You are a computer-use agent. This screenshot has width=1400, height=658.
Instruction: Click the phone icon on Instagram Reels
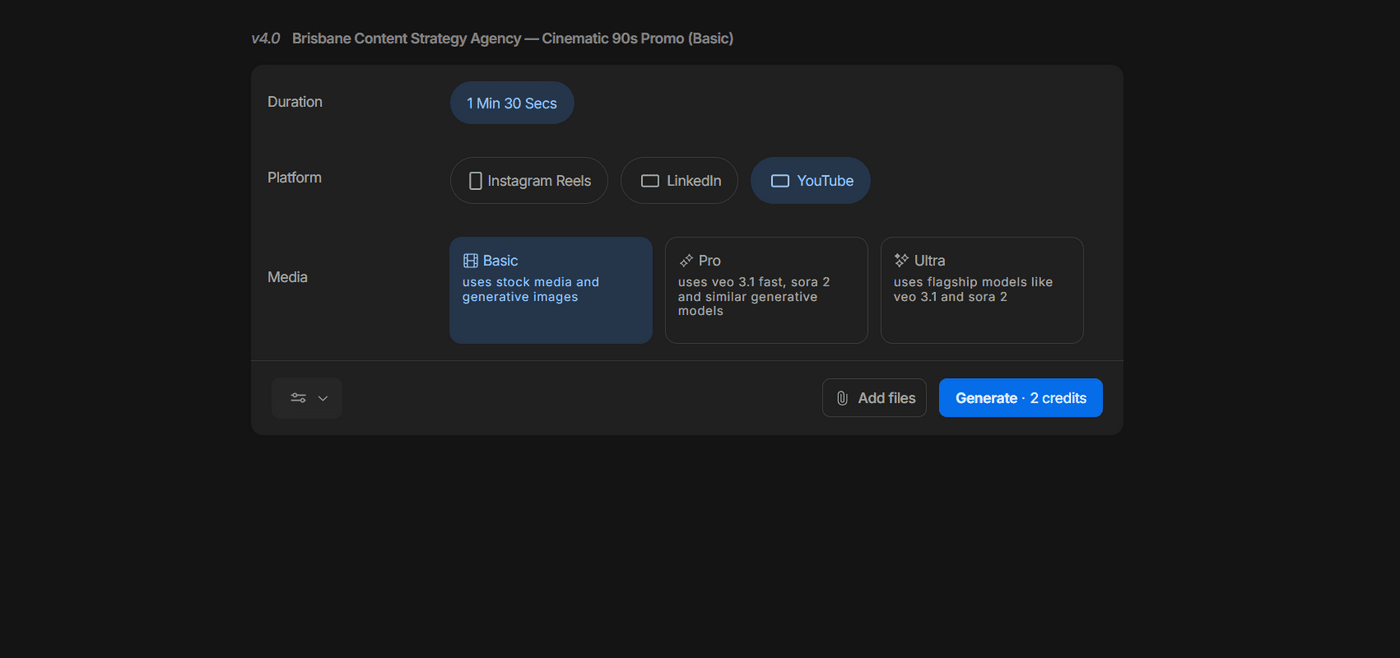(475, 181)
